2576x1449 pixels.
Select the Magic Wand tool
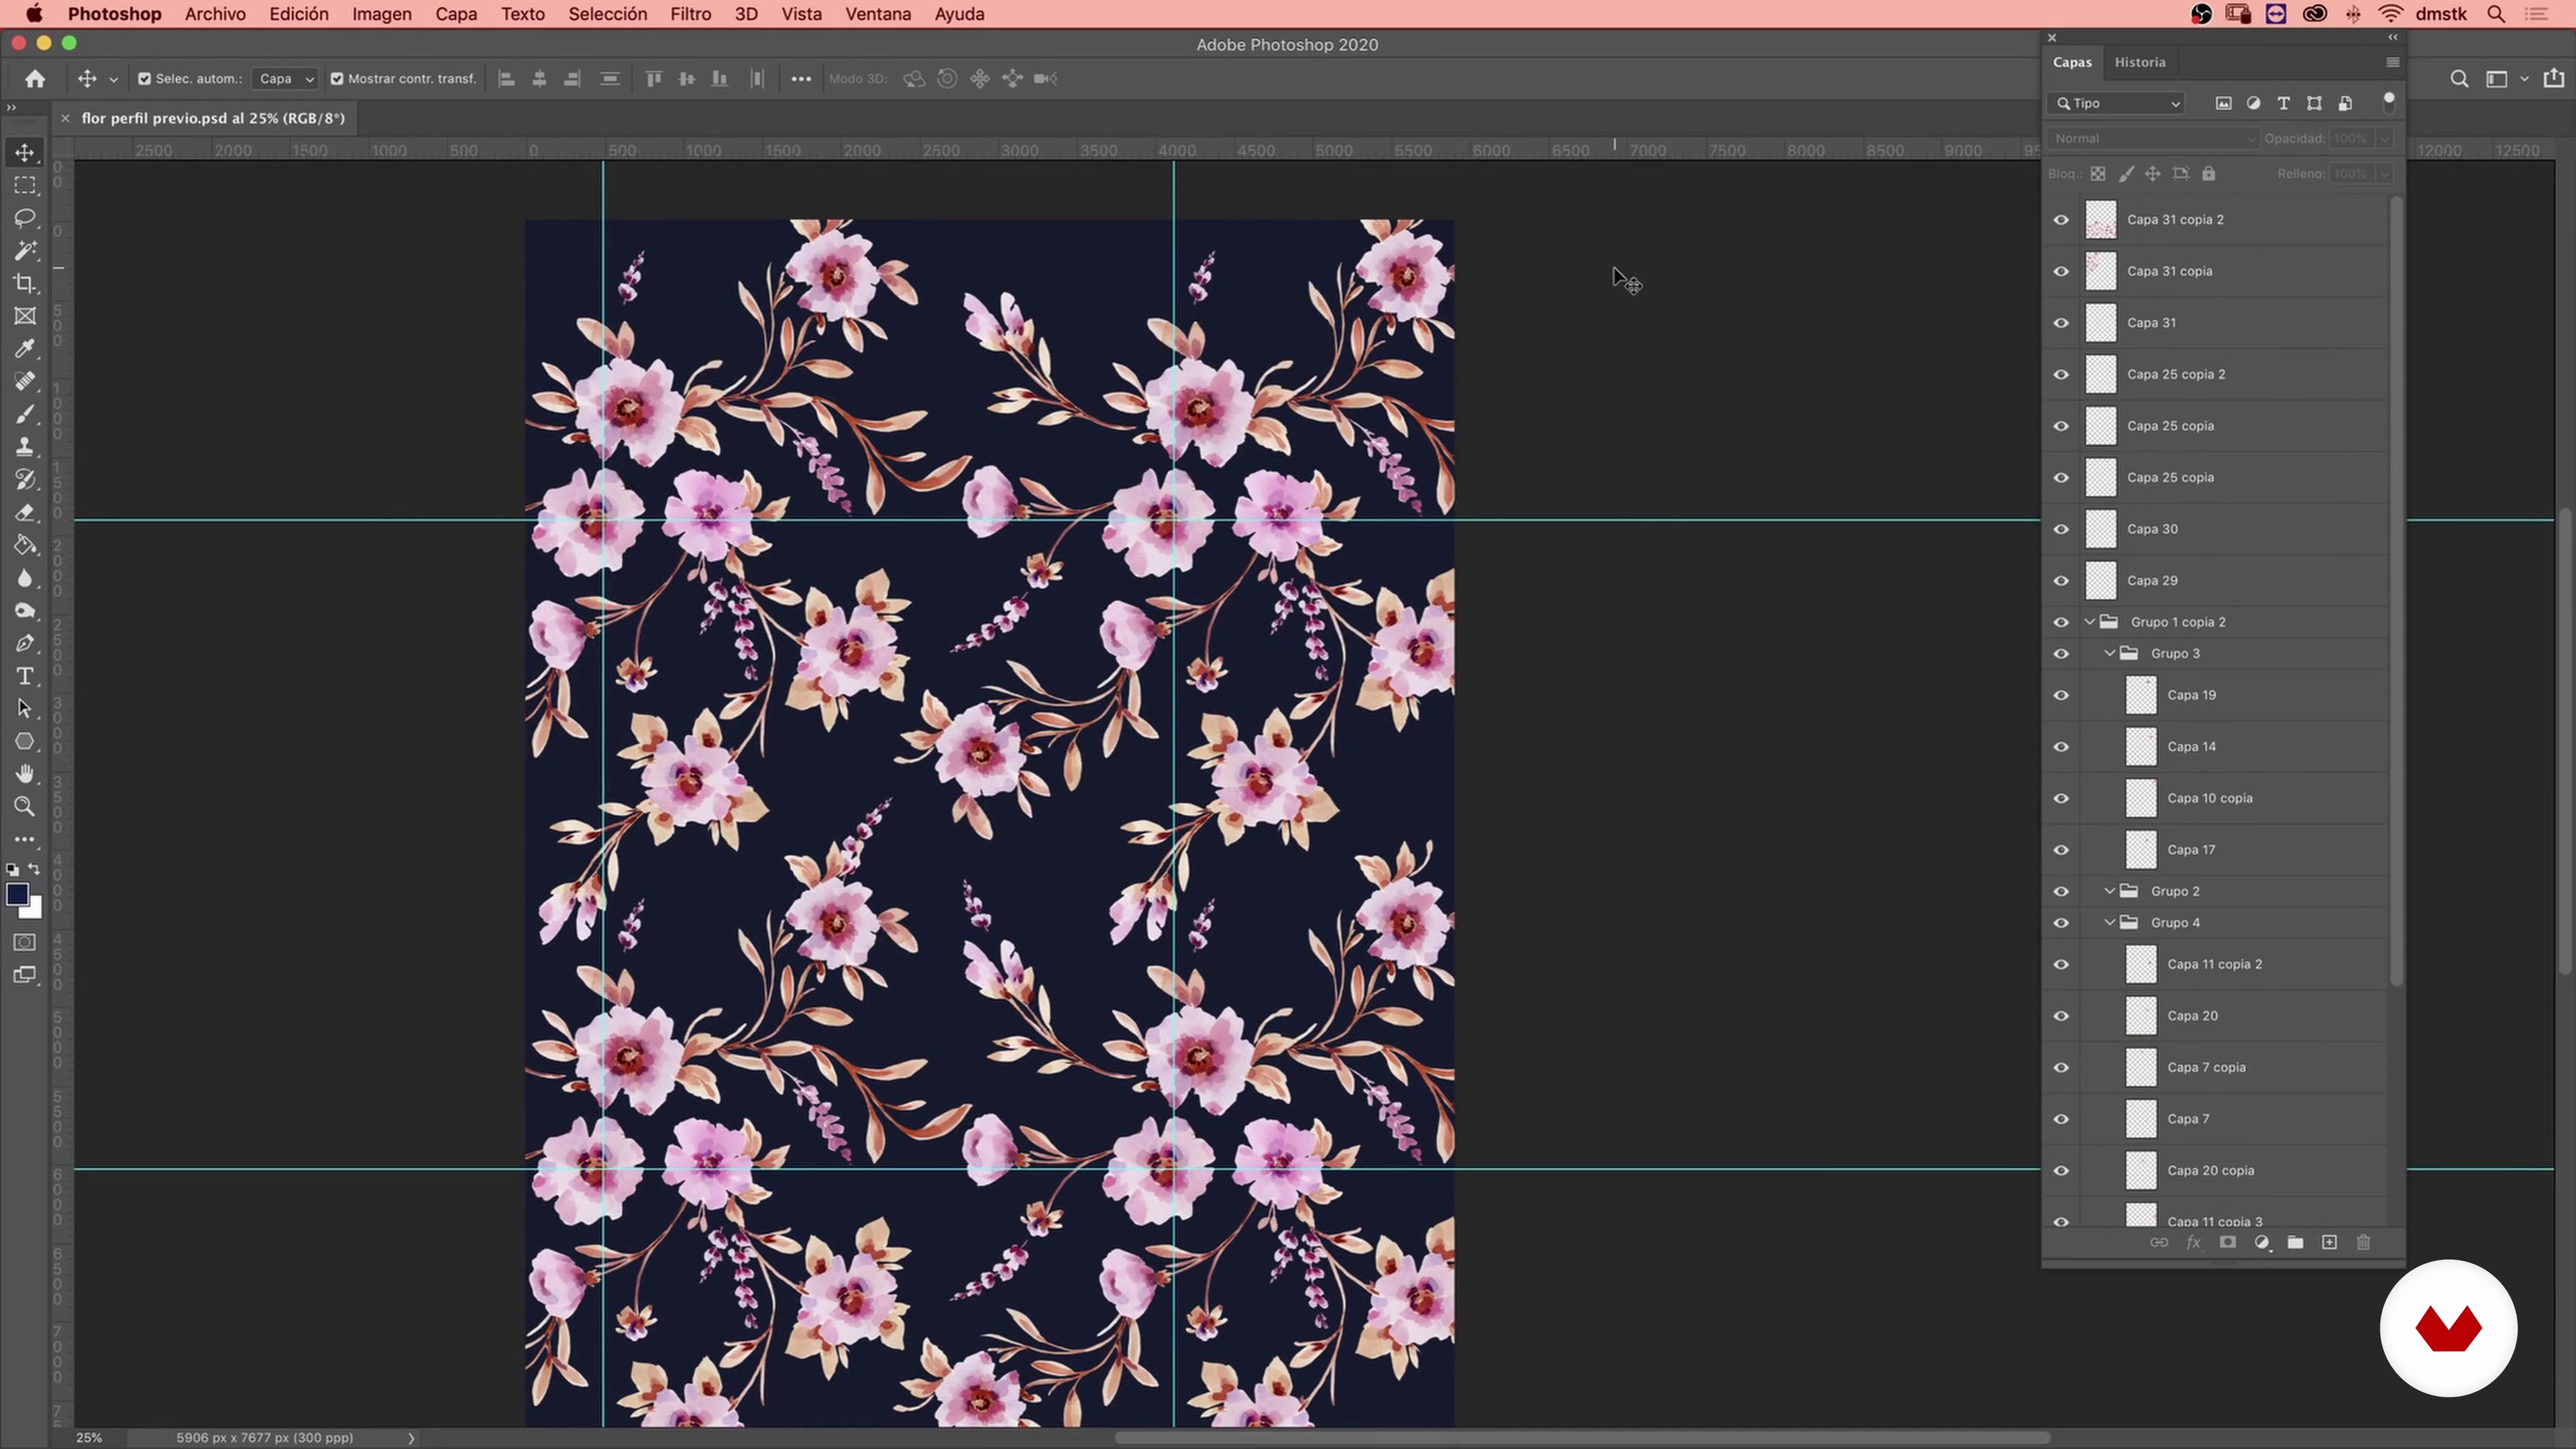coord(25,251)
